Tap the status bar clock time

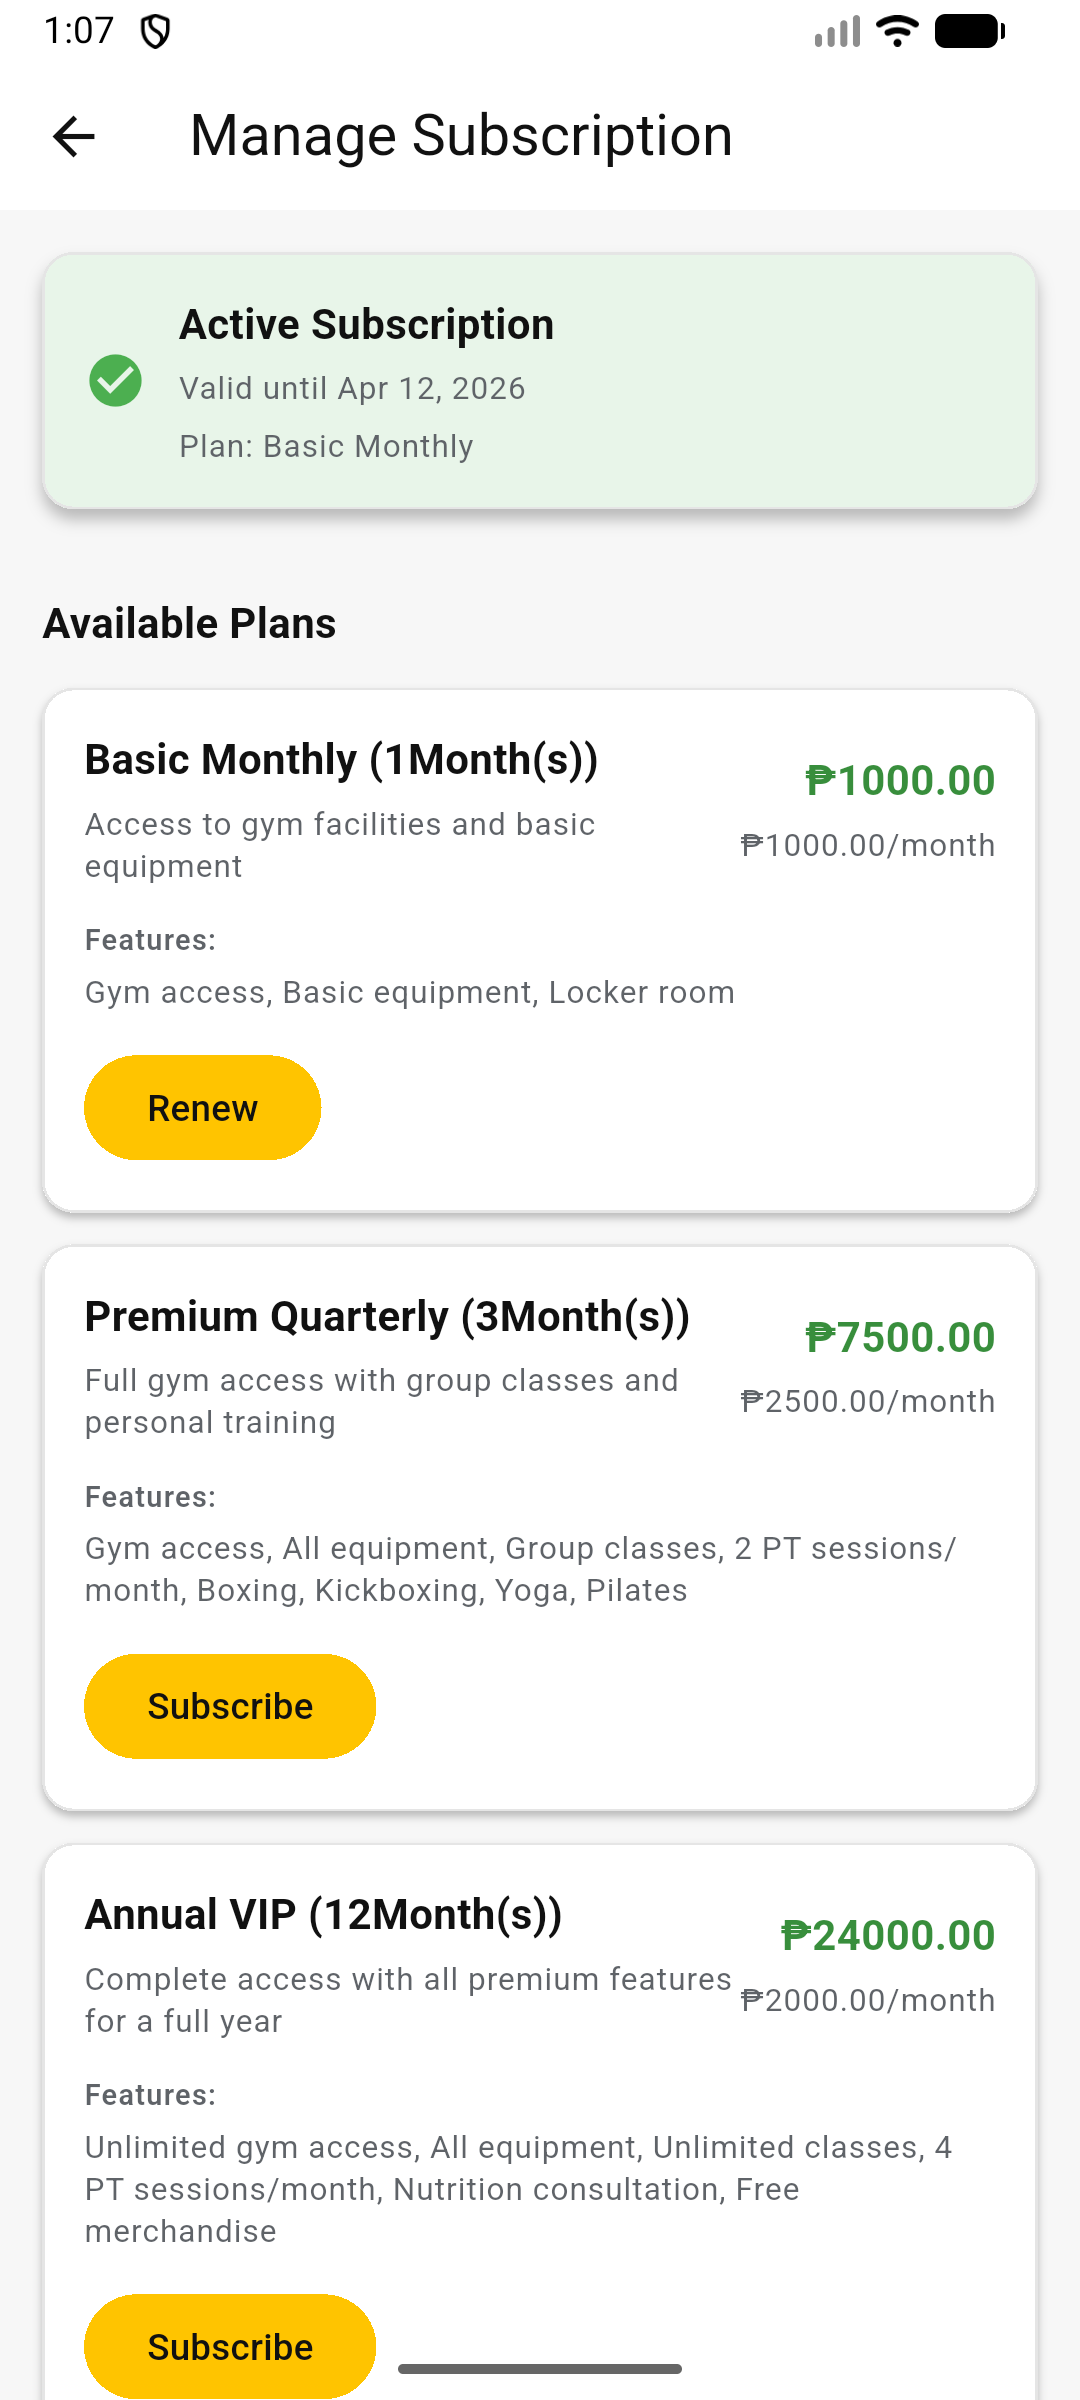tap(79, 31)
